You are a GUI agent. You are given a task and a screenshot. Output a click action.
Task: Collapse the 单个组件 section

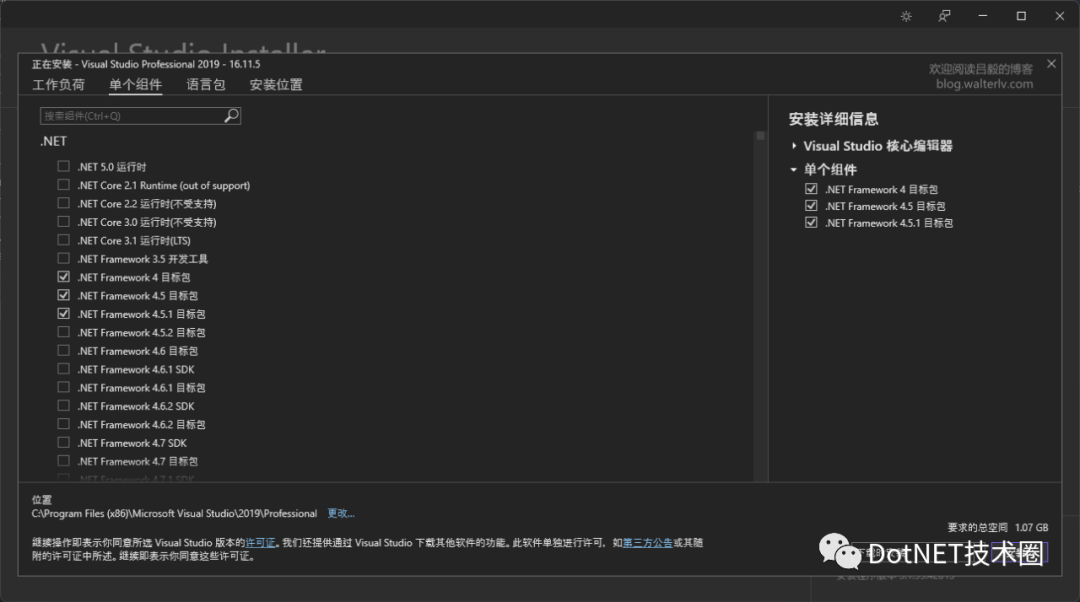[x=793, y=169]
